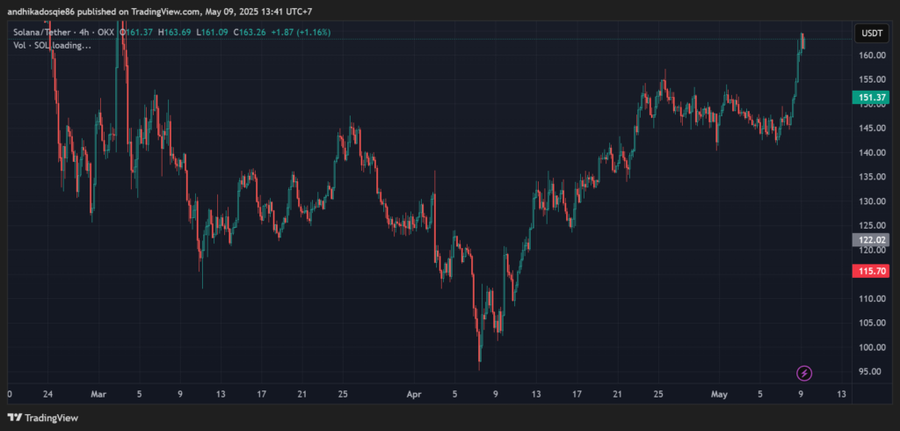Open the USDT currency selector
Image resolution: width=900 pixels, height=431 pixels.
(x=870, y=33)
